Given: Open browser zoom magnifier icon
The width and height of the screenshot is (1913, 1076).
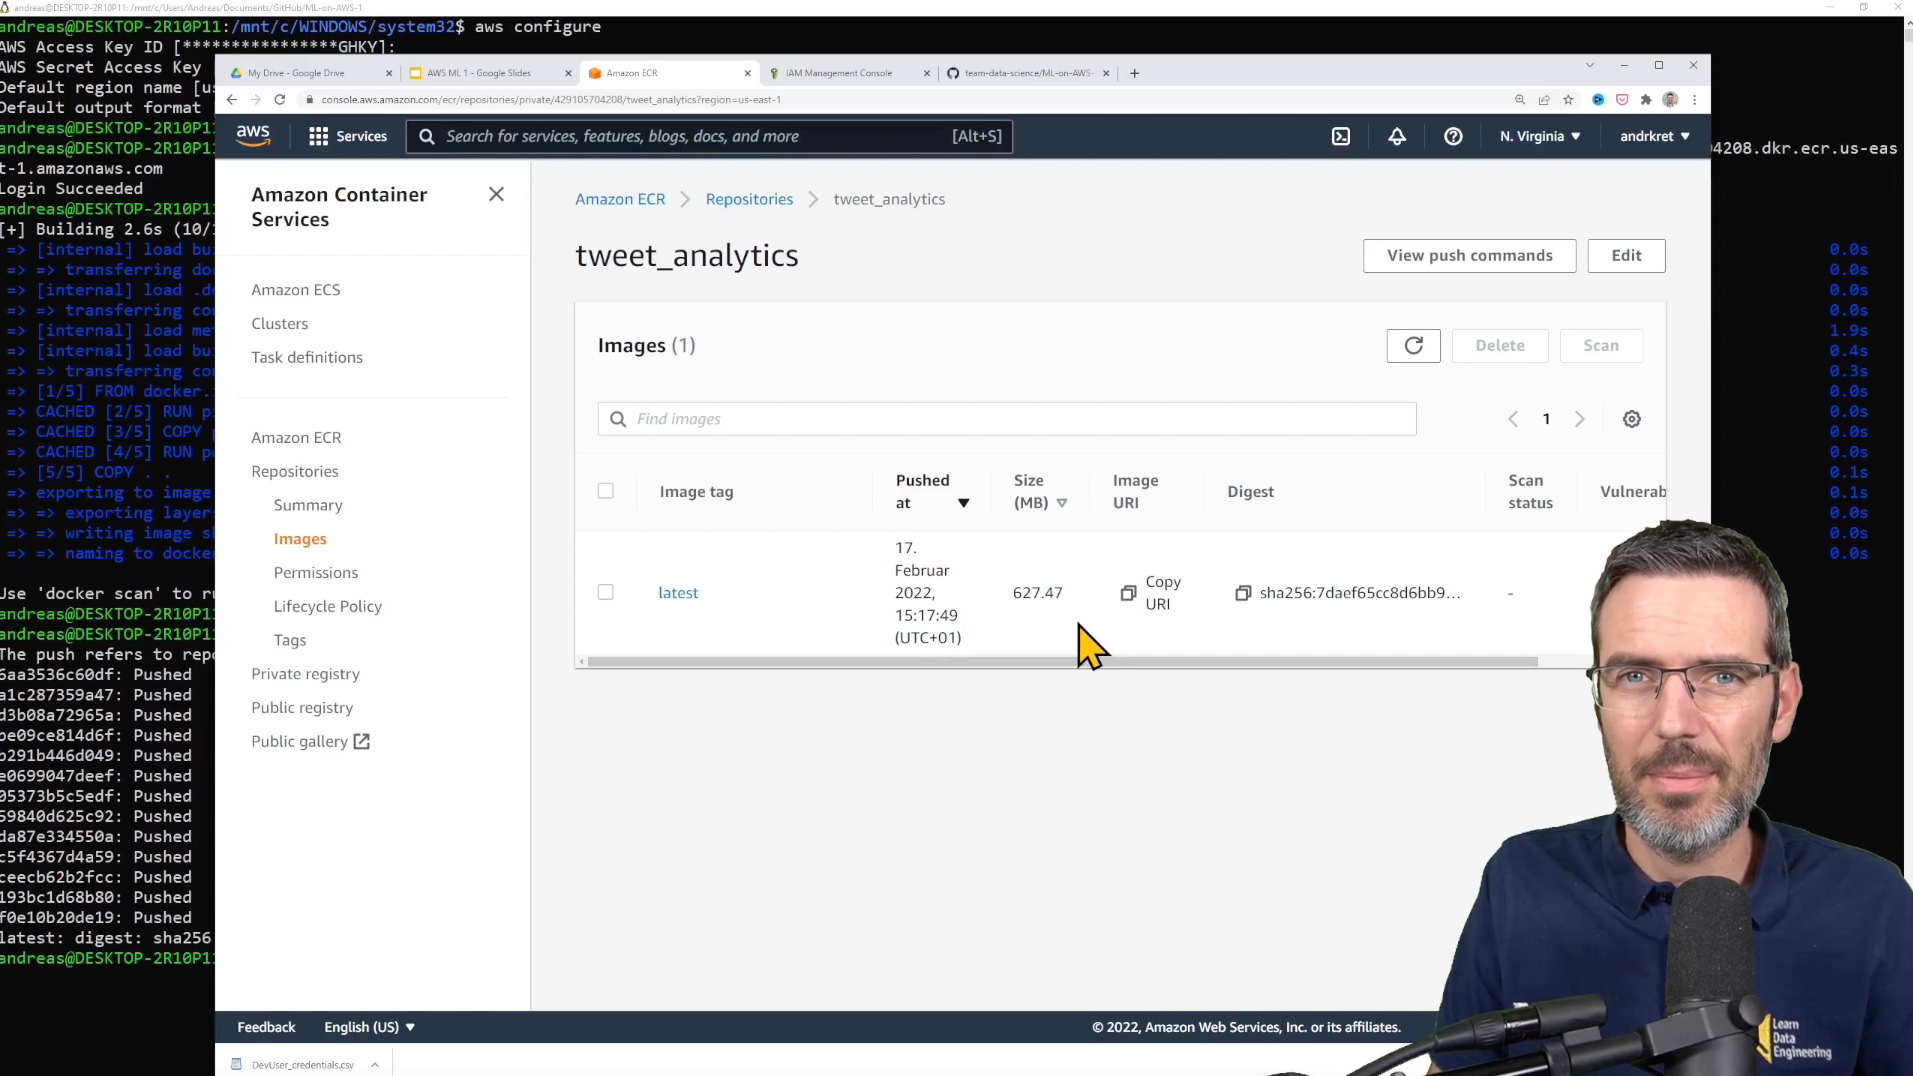Looking at the screenshot, I should tap(1520, 99).
